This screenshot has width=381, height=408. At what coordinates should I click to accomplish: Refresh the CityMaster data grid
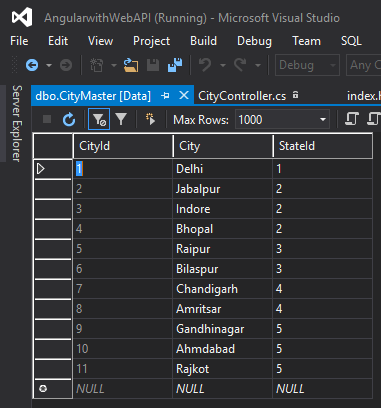point(69,119)
